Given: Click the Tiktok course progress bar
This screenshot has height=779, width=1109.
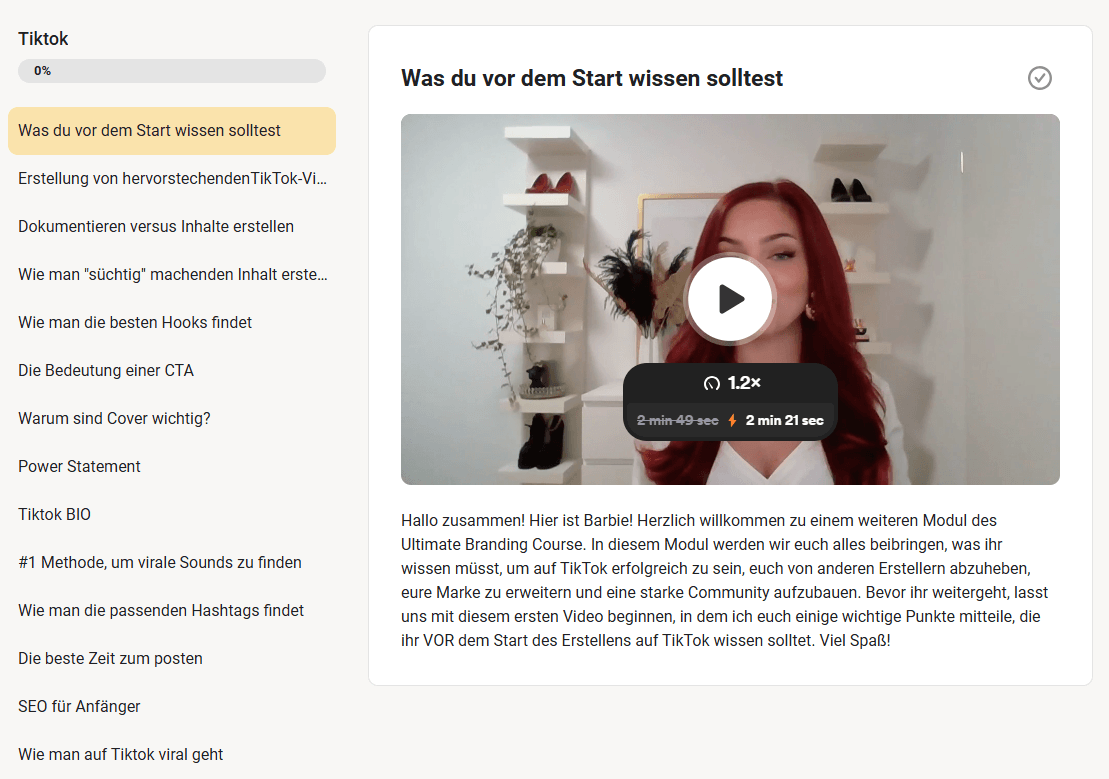Looking at the screenshot, I should tap(172, 71).
